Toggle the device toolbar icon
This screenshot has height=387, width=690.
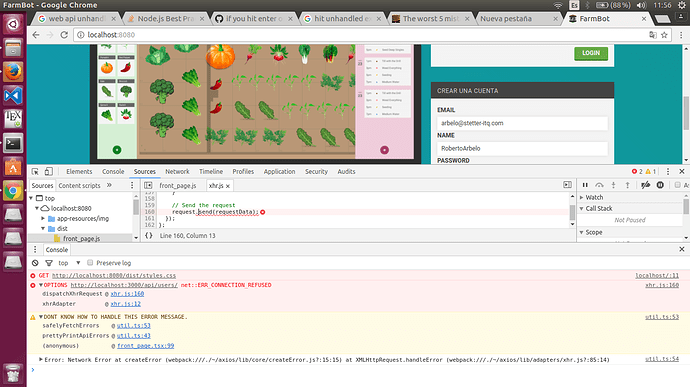48,172
